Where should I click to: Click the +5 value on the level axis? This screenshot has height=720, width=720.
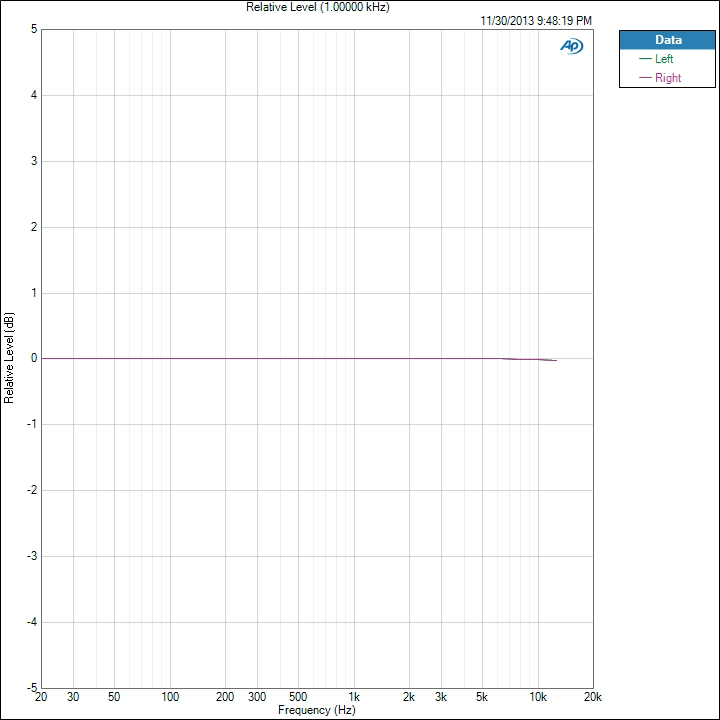[x=34, y=29]
